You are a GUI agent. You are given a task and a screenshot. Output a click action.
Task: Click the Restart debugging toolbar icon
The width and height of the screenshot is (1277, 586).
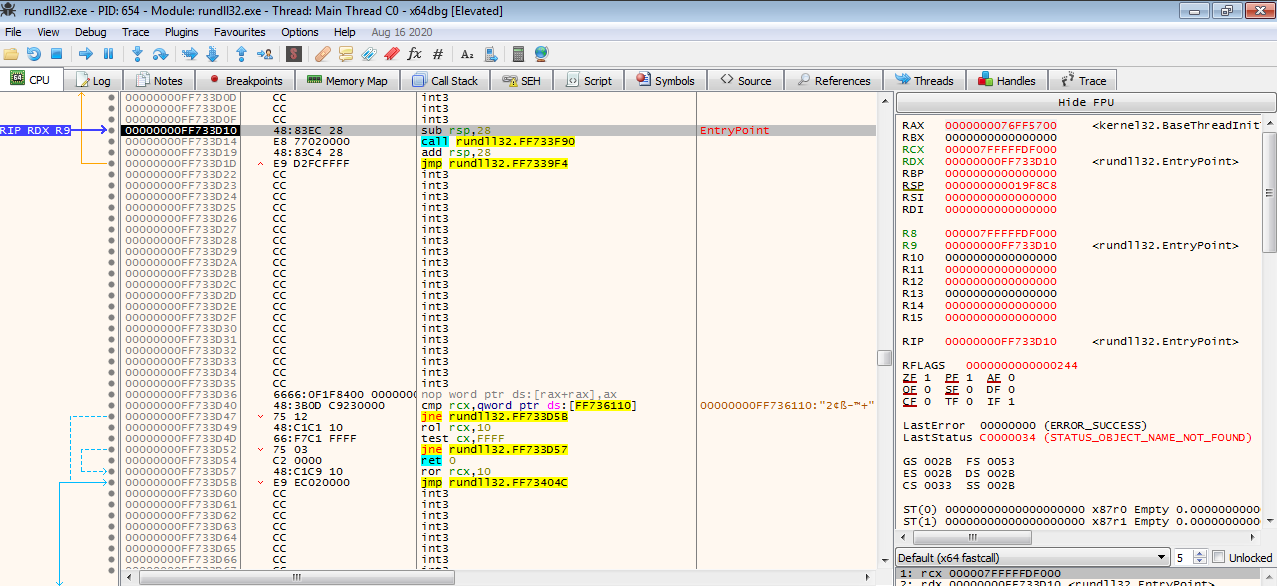(34, 54)
